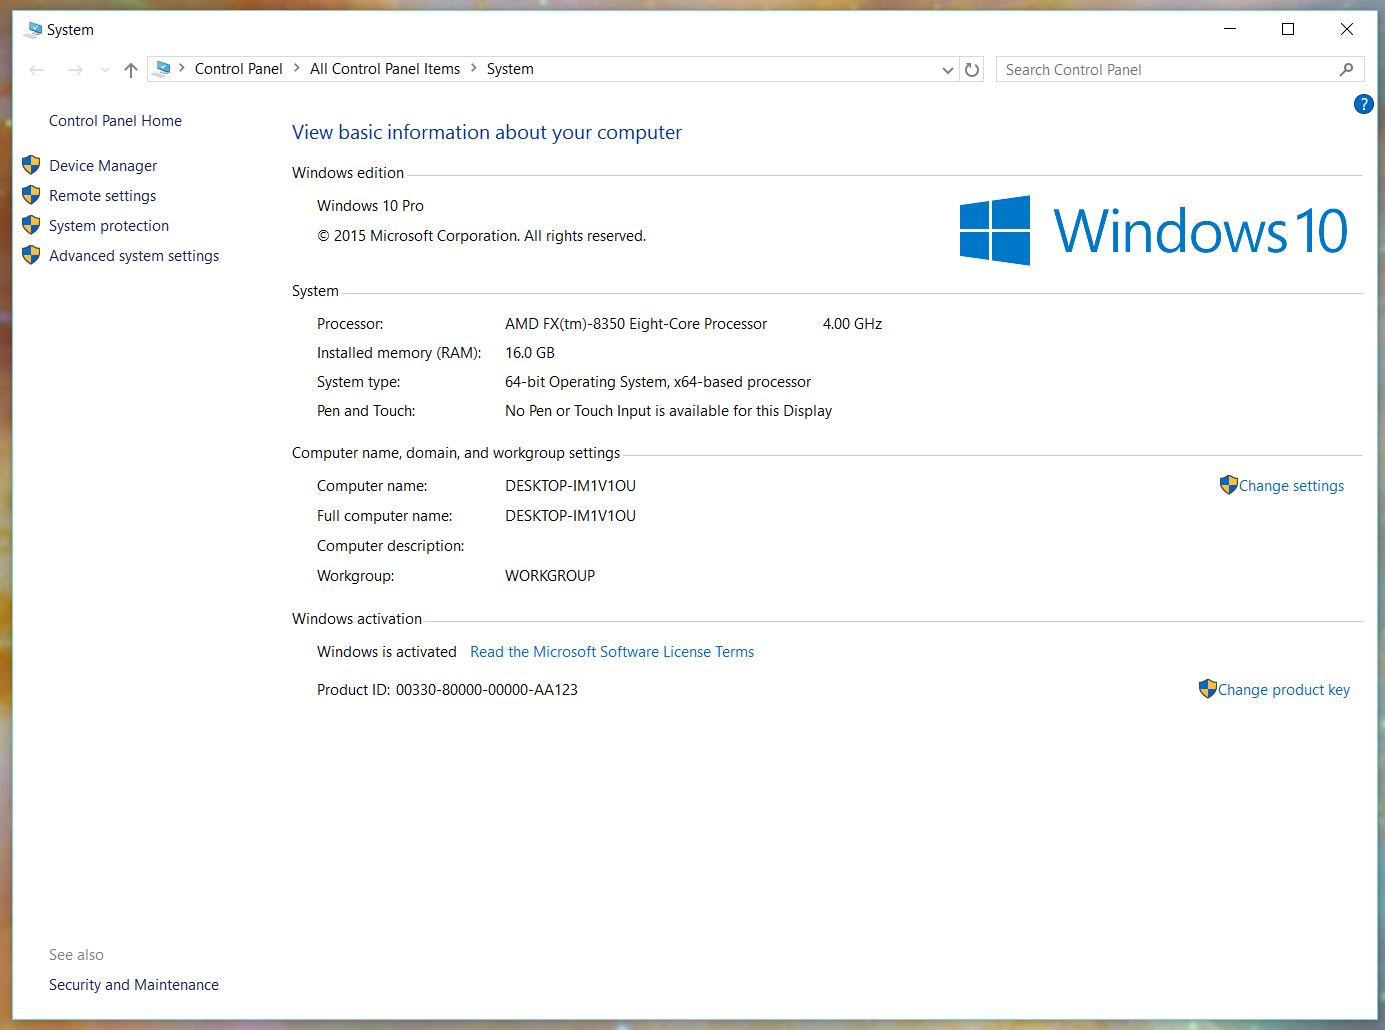Screen dimensions: 1385x1030
Task: Click the Windows is activated text
Action: point(387,652)
